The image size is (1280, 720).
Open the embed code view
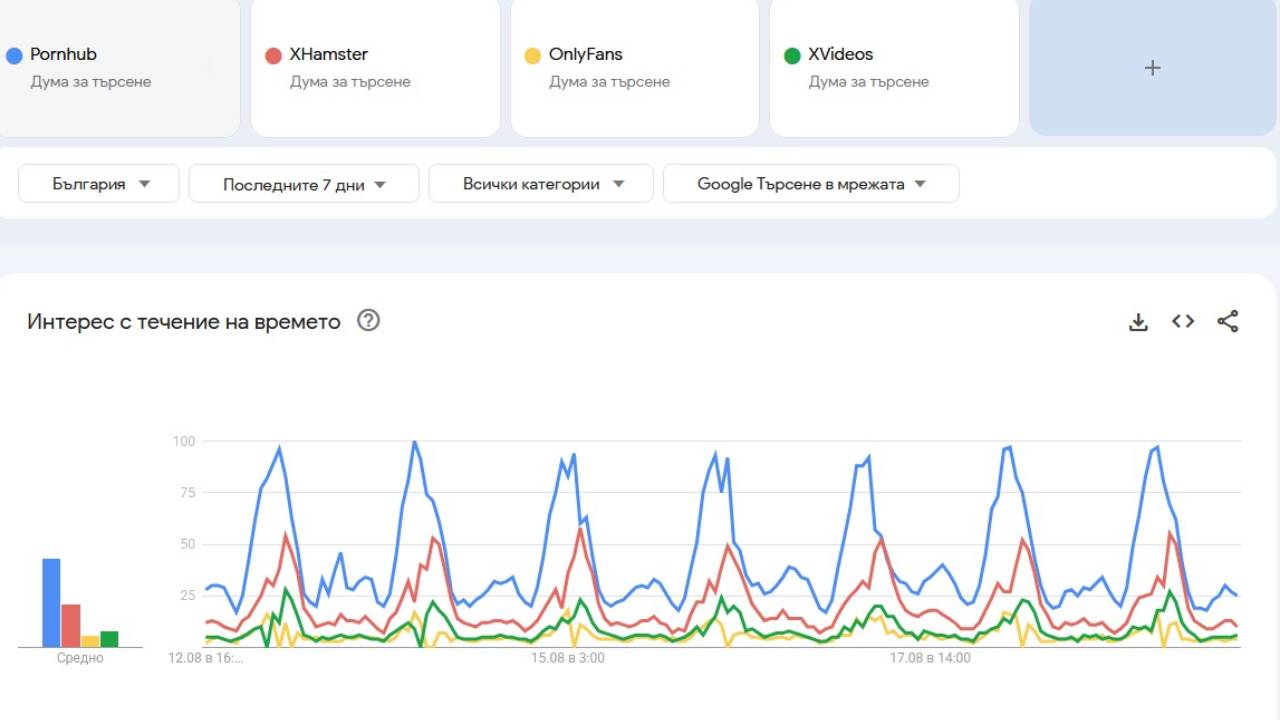1182,321
